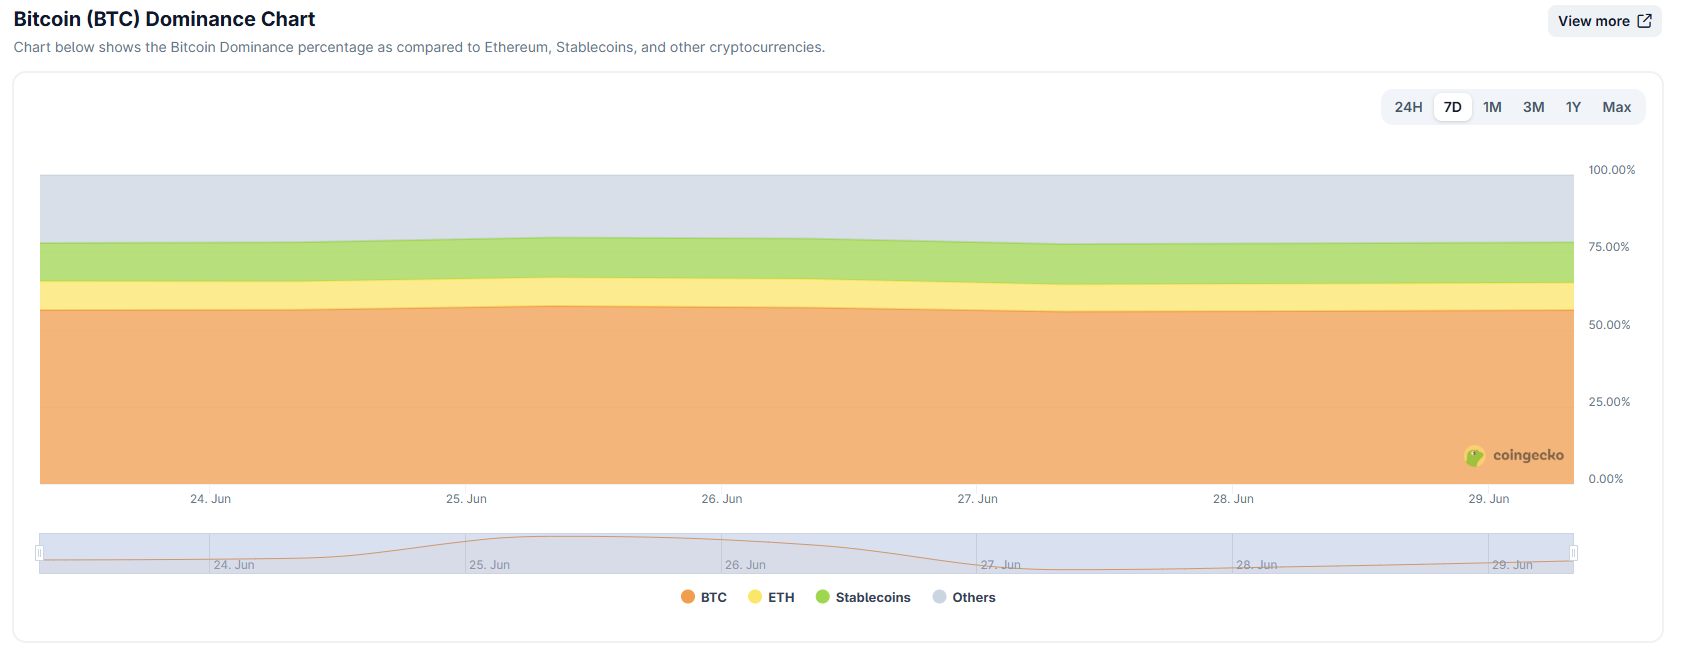
Task: Click the green Stablecoins band in the chart
Action: tap(806, 260)
